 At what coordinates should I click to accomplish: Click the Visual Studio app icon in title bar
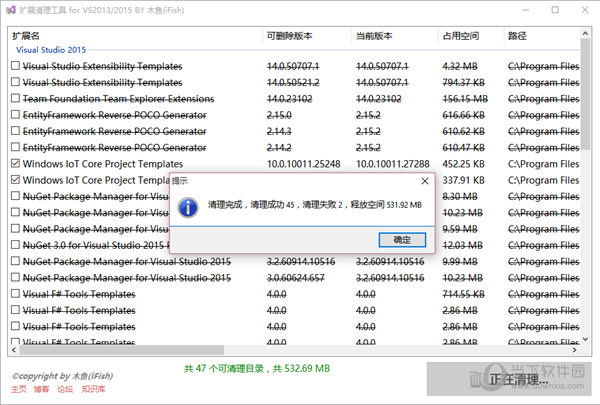point(11,10)
